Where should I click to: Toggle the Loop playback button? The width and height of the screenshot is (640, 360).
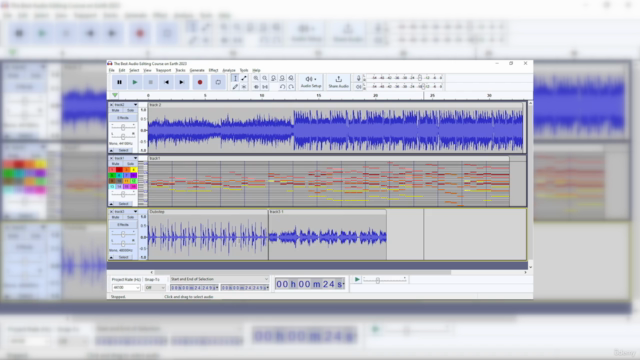pos(218,82)
